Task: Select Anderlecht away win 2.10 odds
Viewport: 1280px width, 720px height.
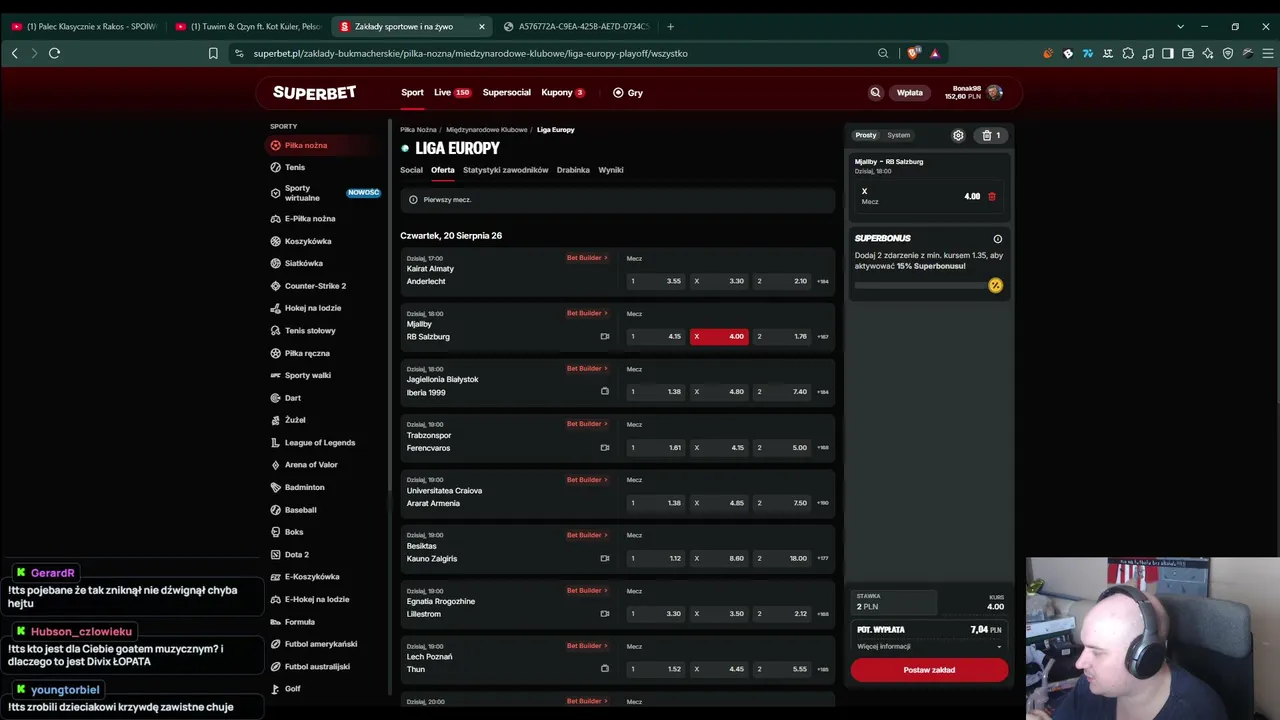Action: point(782,281)
